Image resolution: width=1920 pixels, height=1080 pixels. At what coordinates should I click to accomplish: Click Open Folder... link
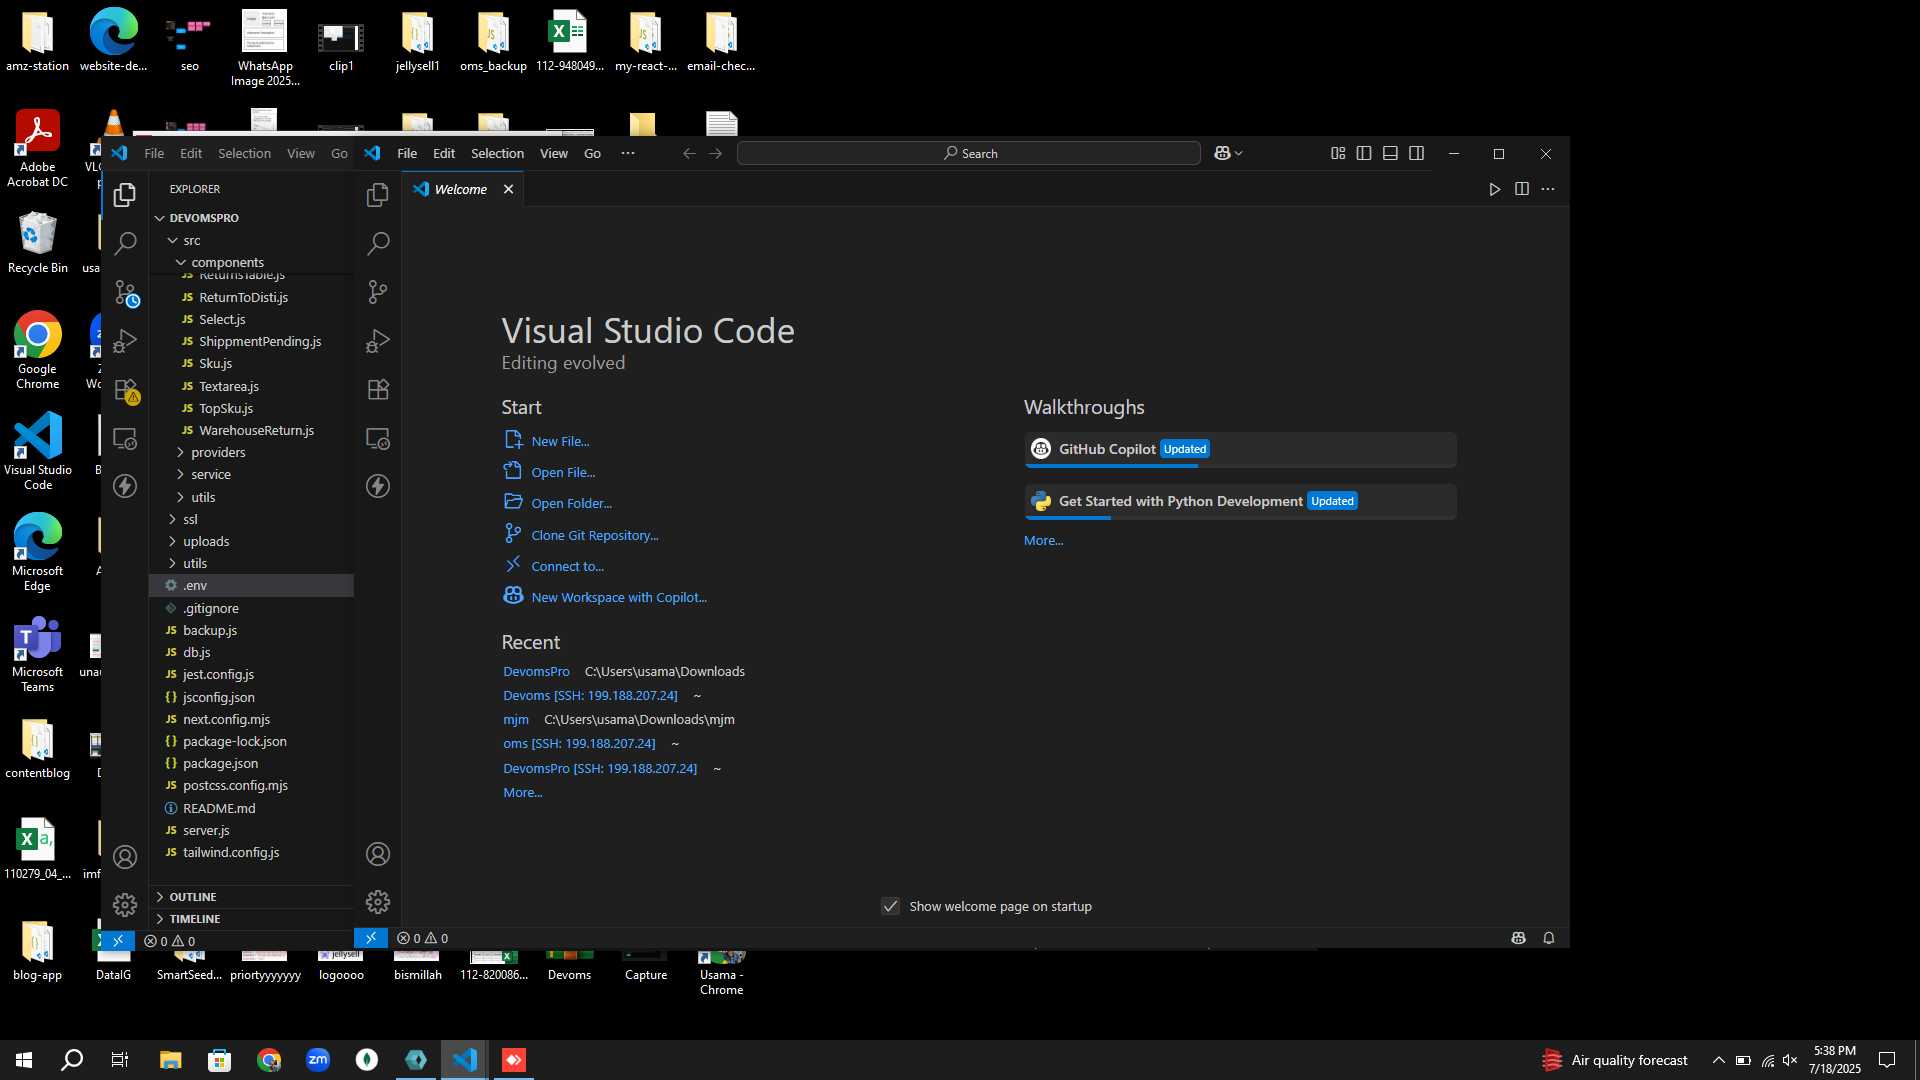pyautogui.click(x=571, y=503)
